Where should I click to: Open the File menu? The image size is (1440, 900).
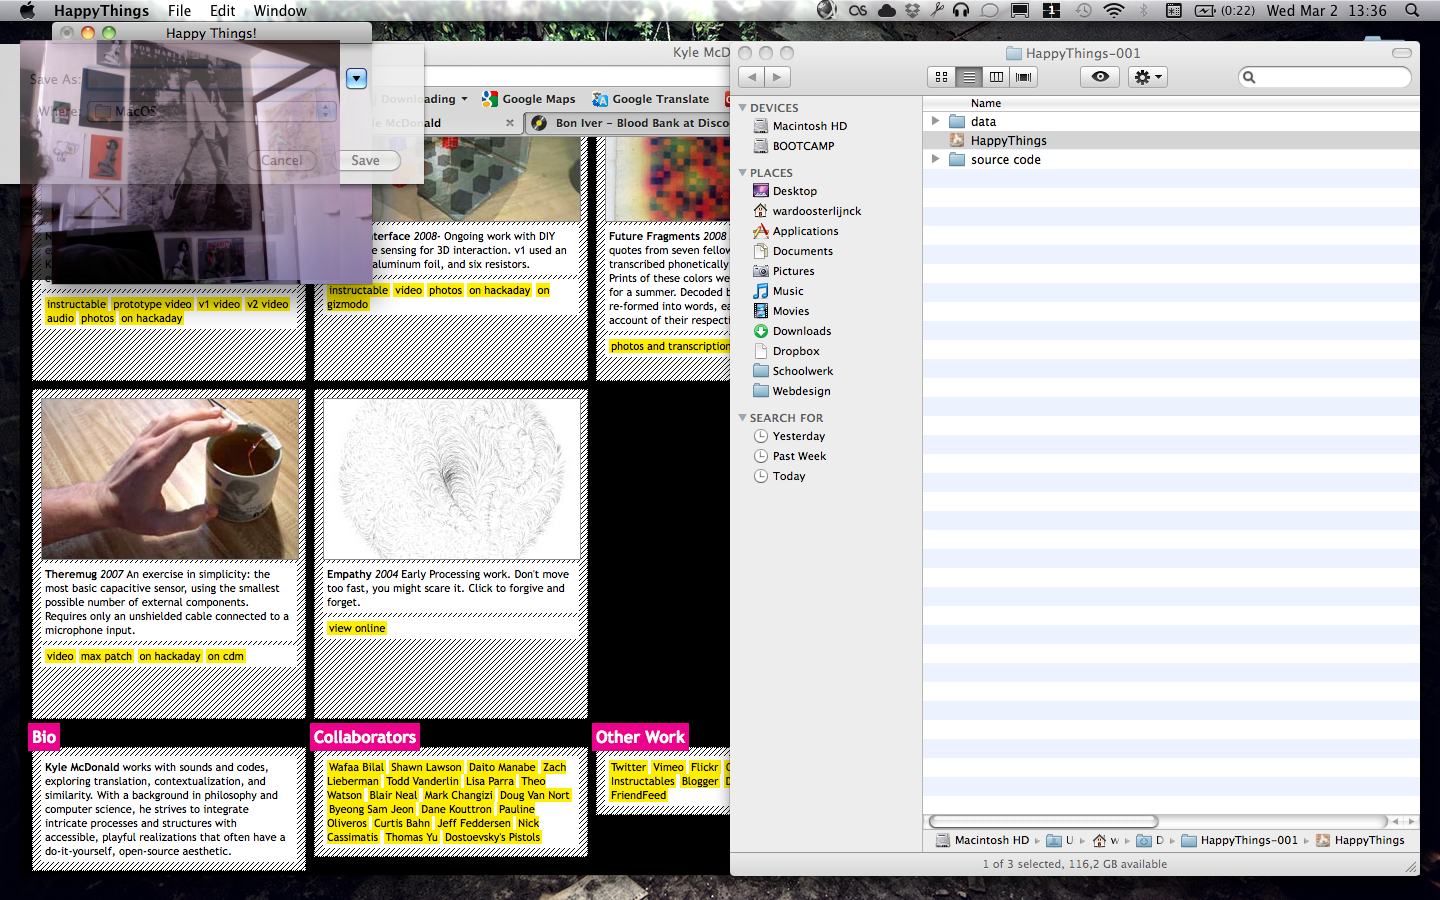(179, 11)
